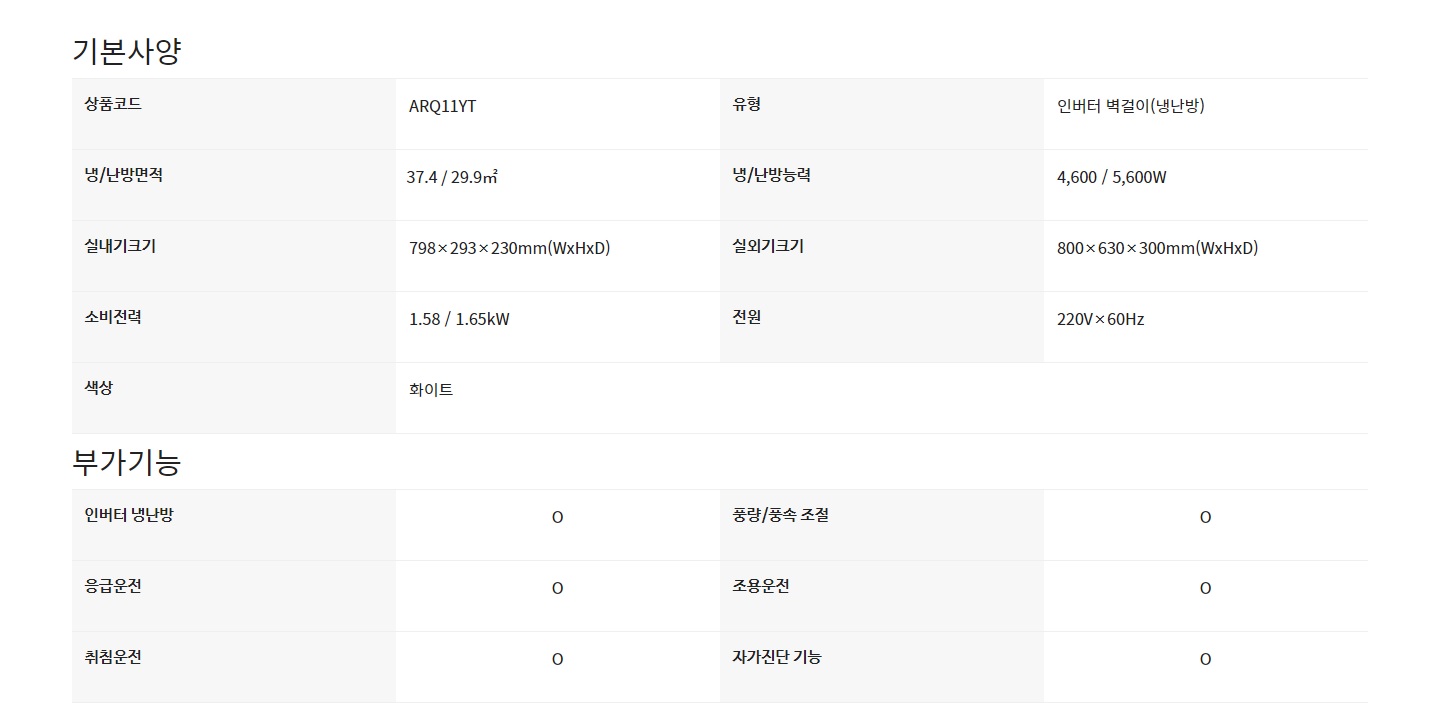Screen dimensions: 1440x703
Task: Select the 4,600 / 5,600W value
Action: [1111, 177]
